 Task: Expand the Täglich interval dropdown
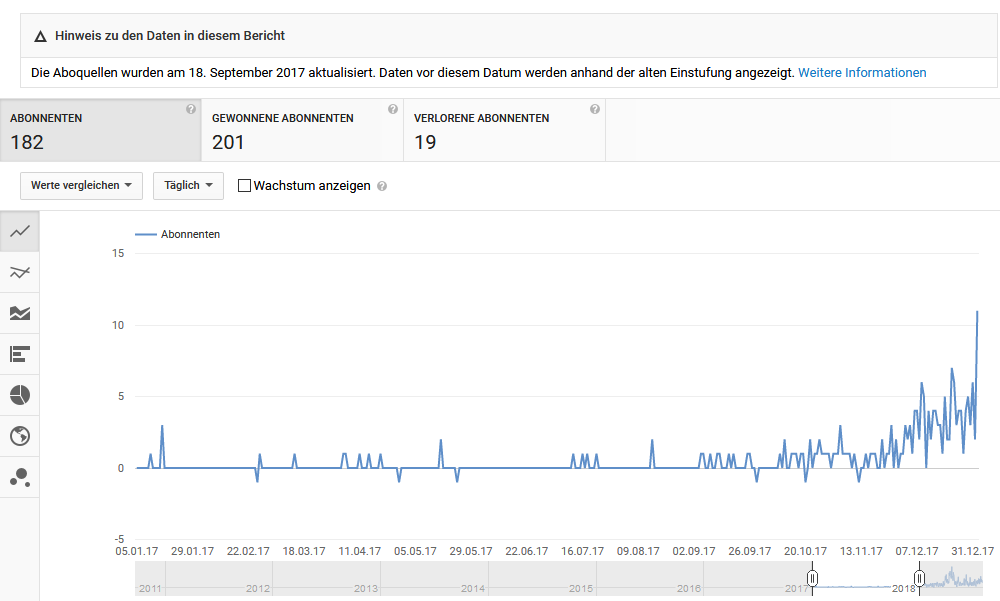[x=188, y=185]
